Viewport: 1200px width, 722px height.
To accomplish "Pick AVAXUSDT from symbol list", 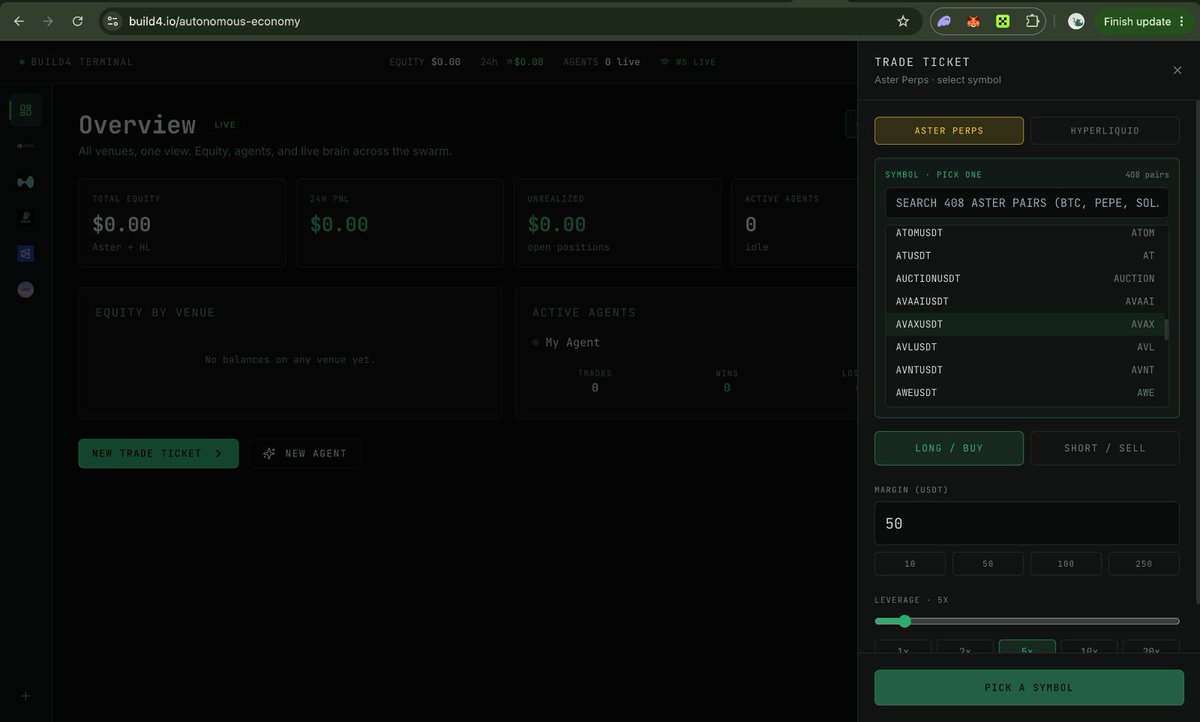I will click(1025, 324).
